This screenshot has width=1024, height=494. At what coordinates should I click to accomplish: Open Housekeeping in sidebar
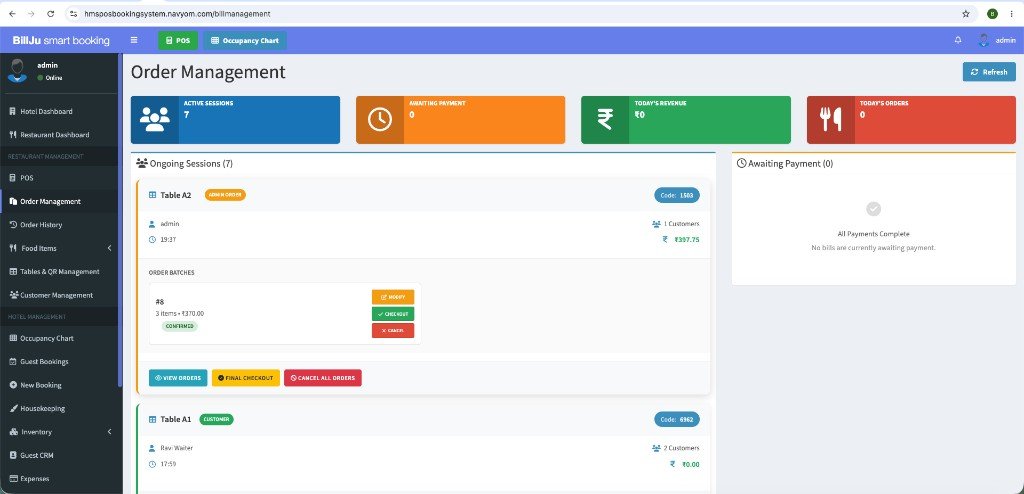point(59,409)
